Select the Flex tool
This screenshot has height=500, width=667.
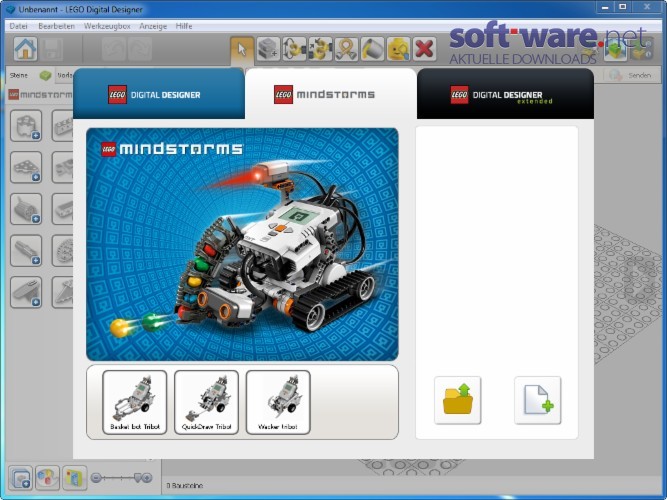pyautogui.click(x=346, y=49)
